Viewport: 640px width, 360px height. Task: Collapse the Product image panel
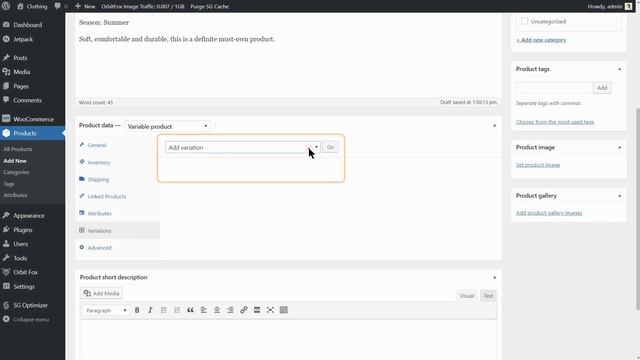click(x=619, y=147)
